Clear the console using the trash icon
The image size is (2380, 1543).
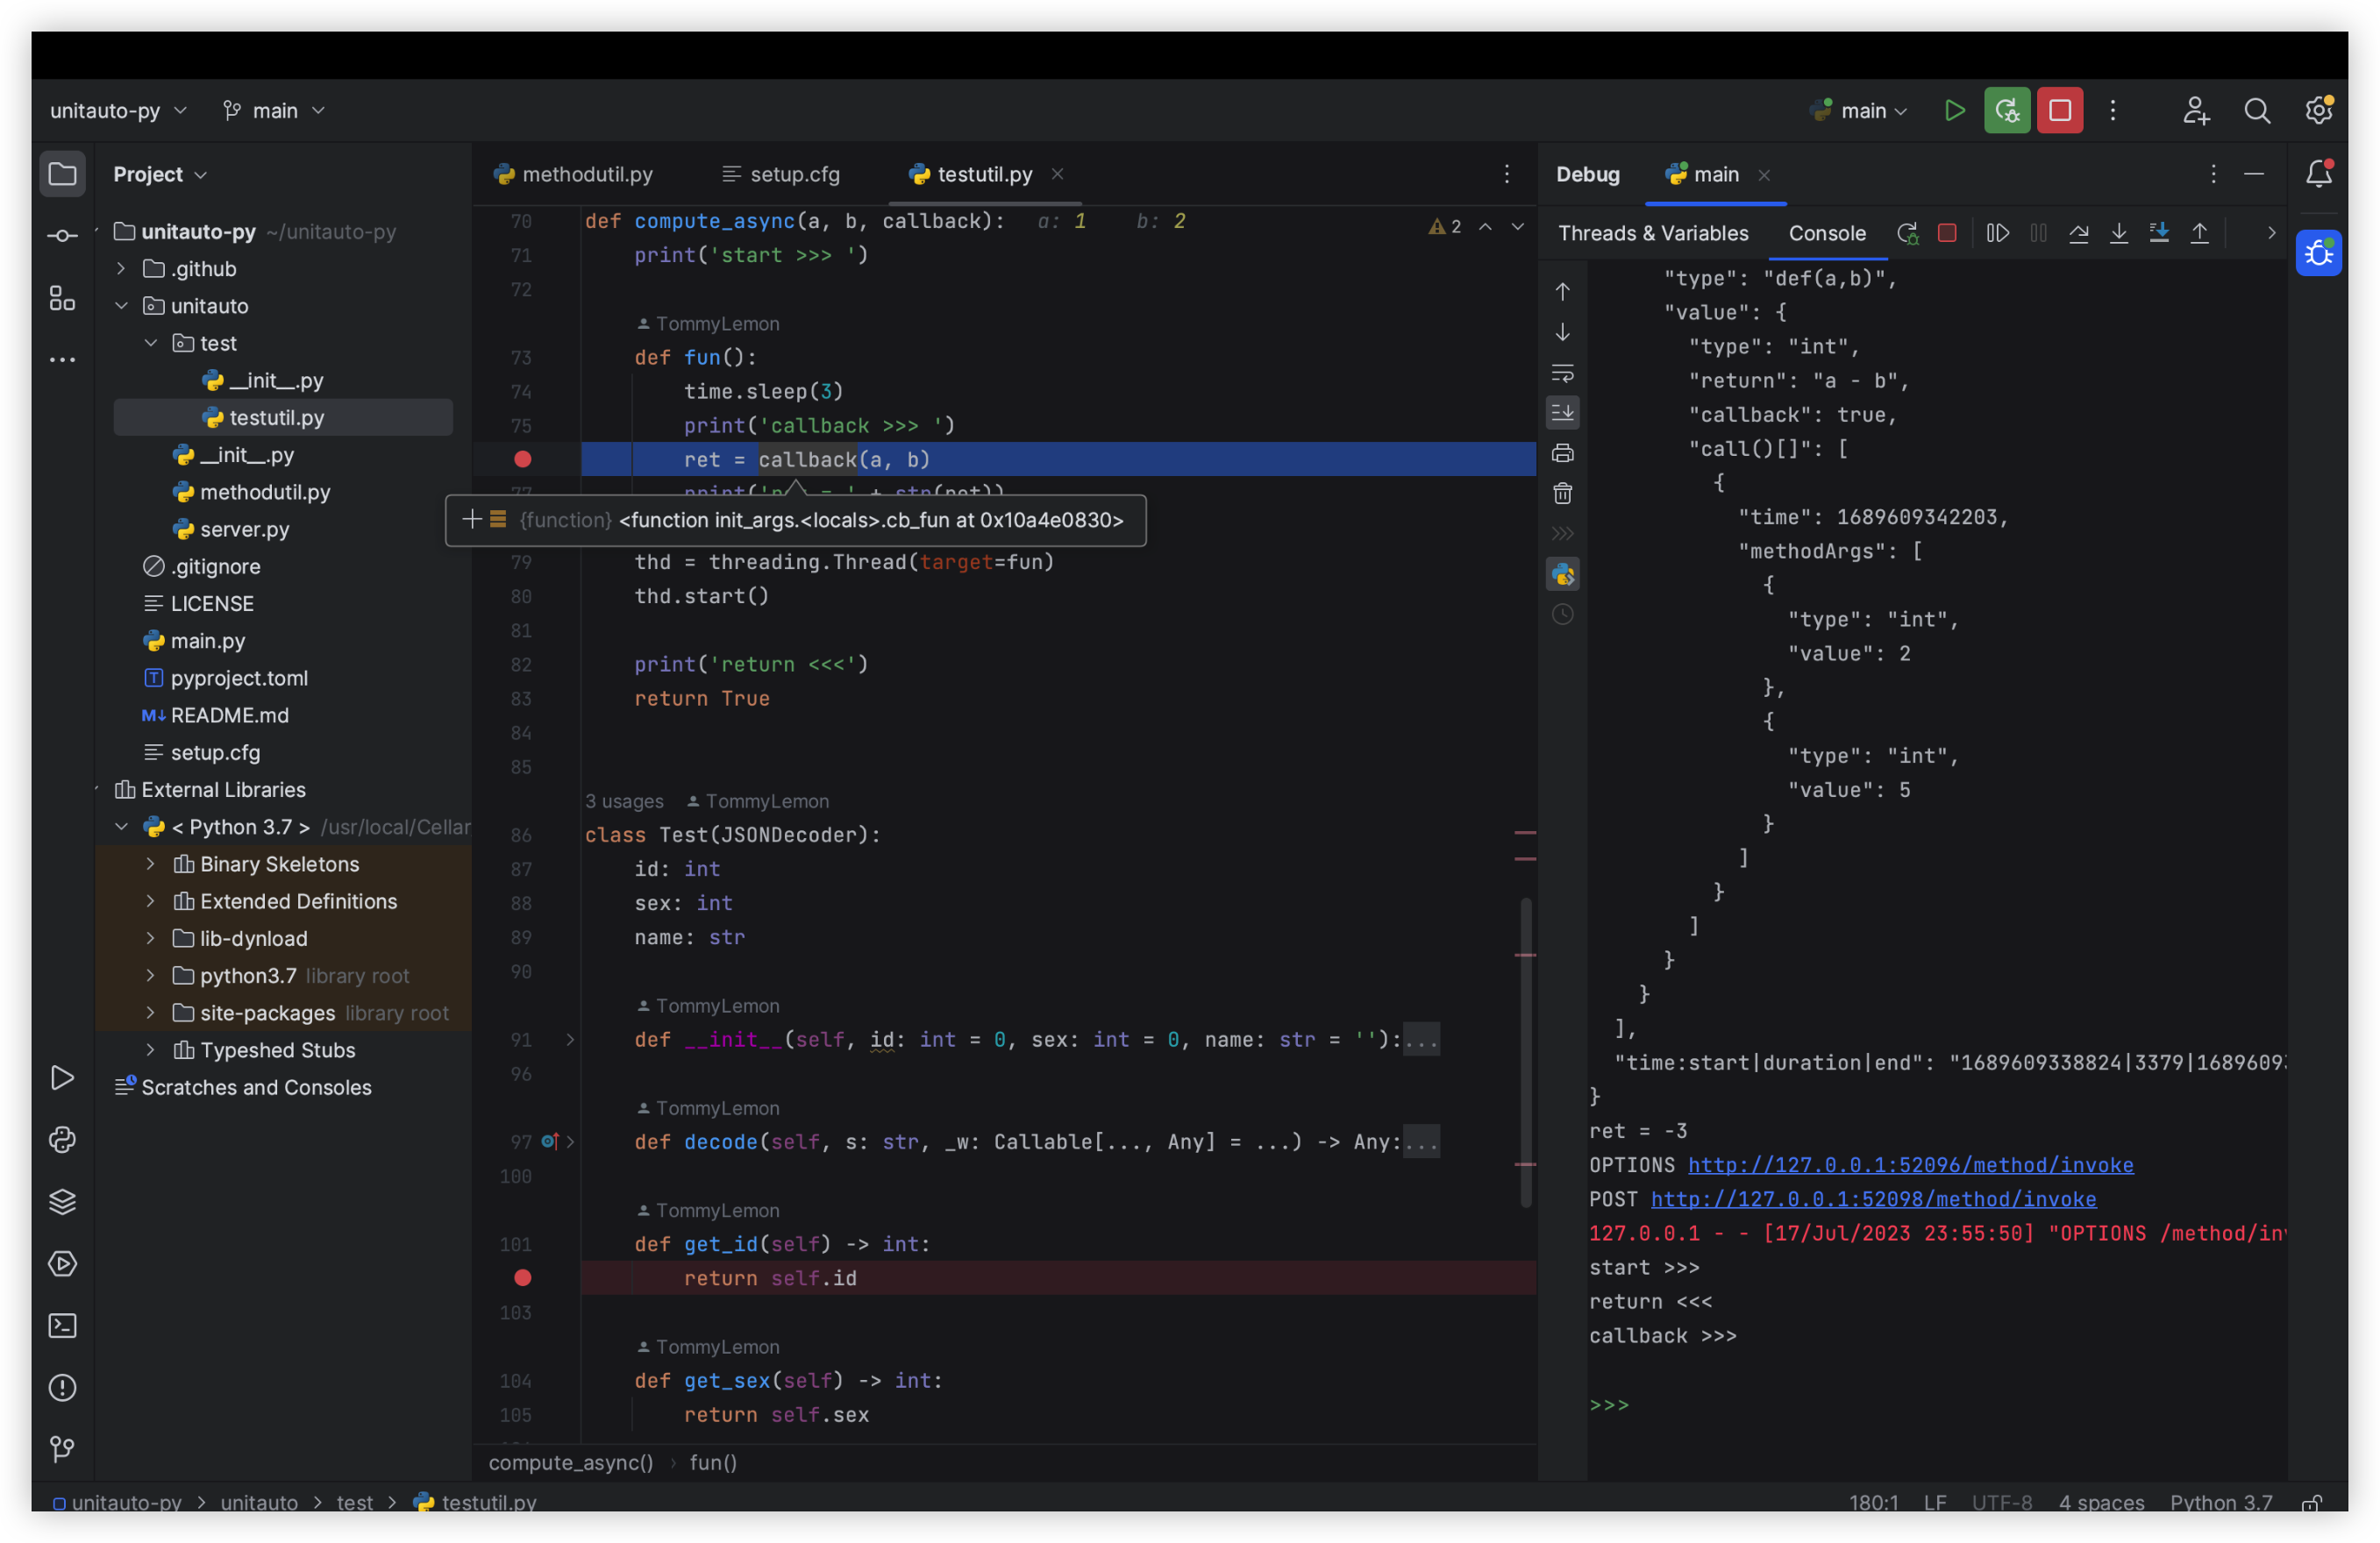1562,493
